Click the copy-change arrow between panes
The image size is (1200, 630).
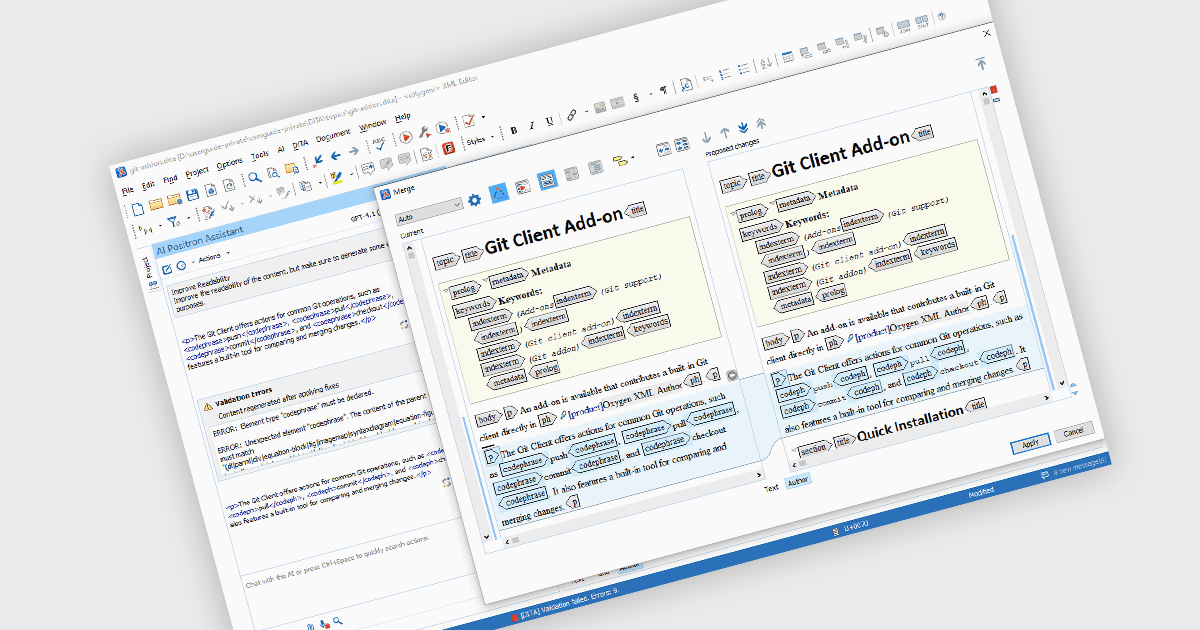[x=732, y=376]
